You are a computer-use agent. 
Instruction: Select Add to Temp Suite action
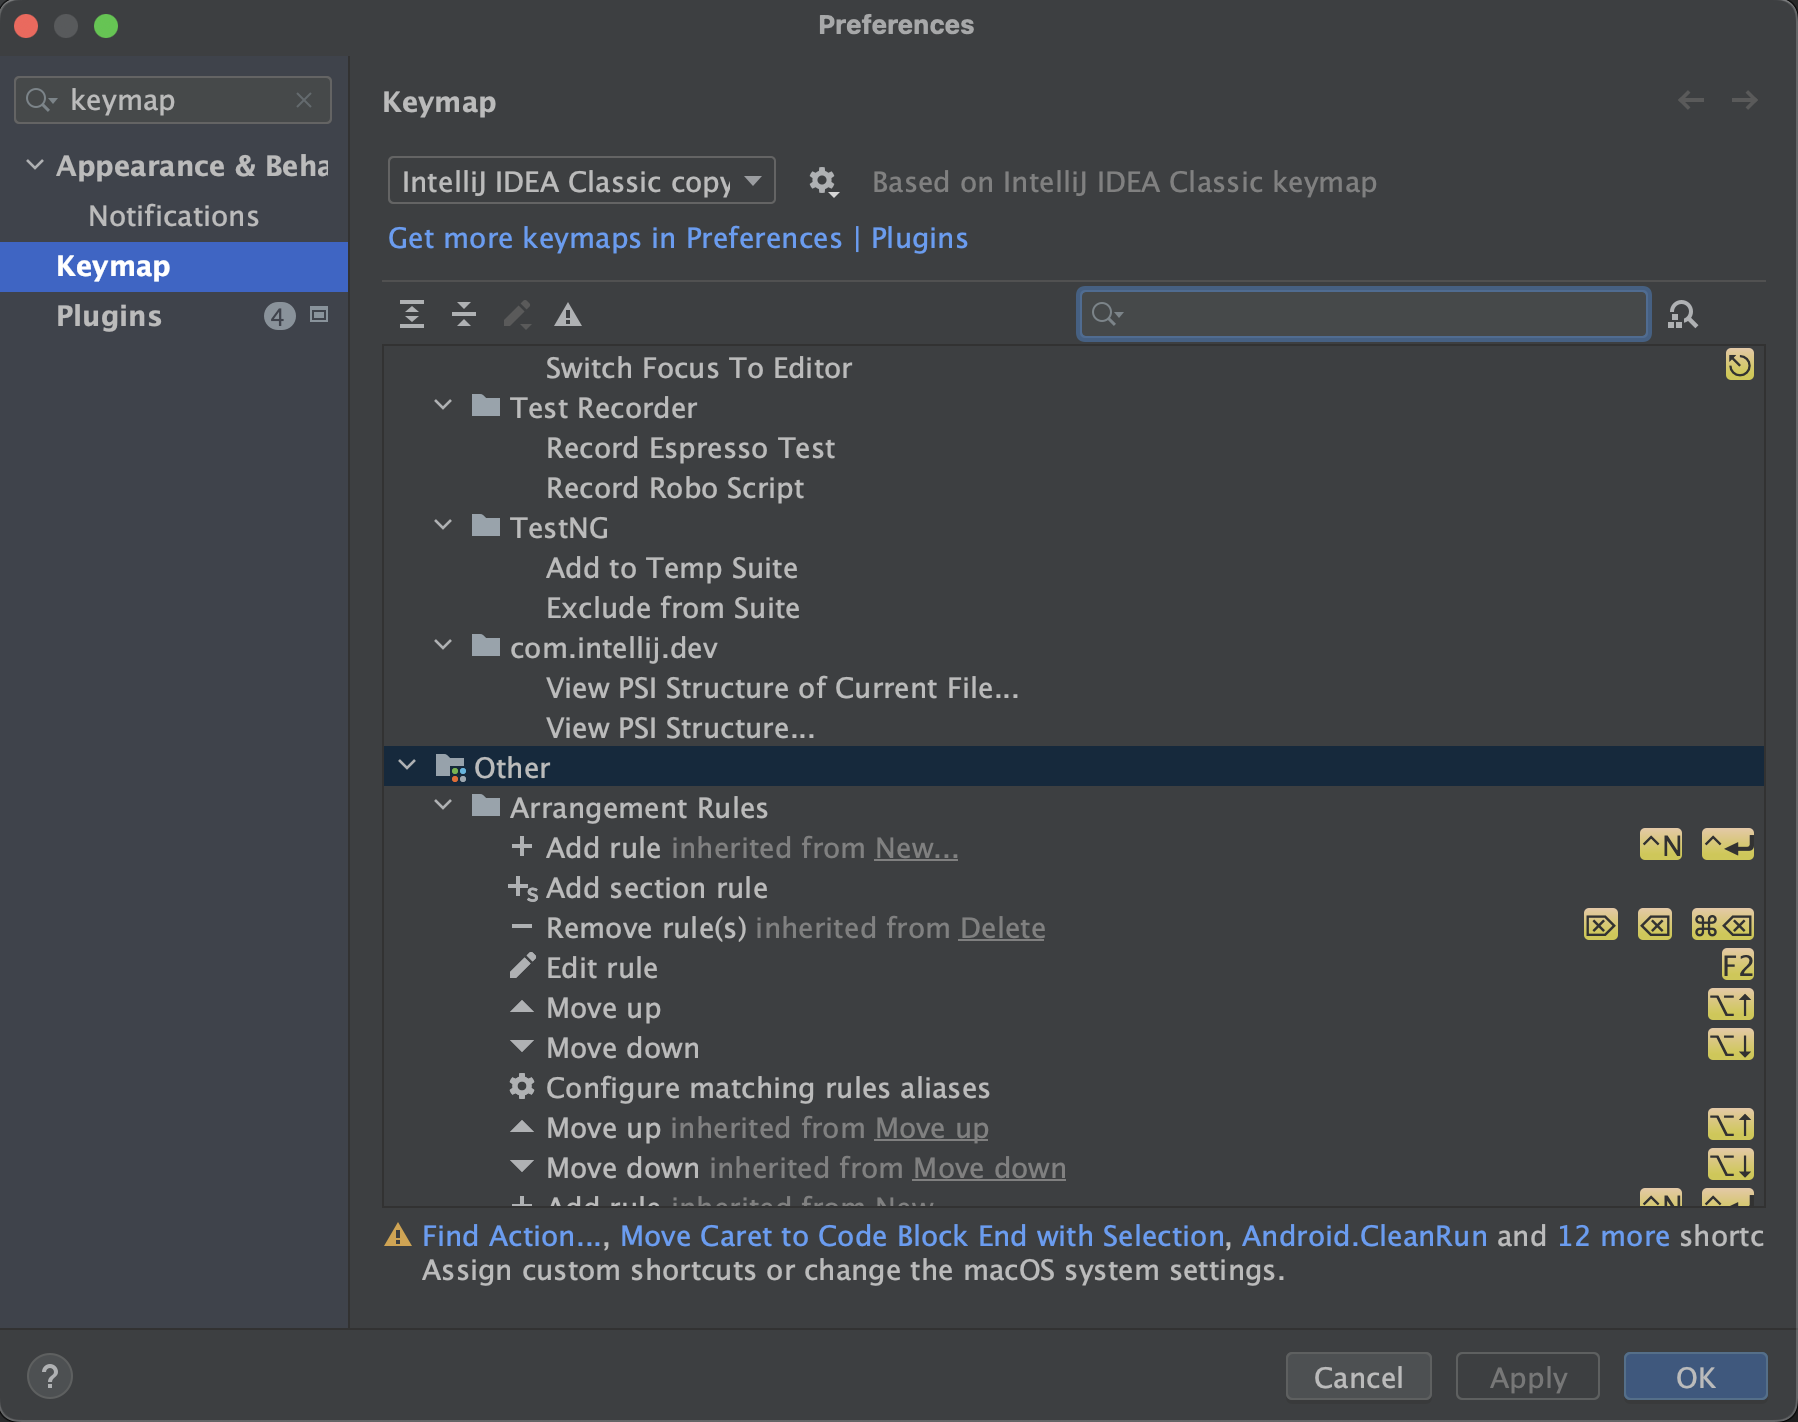coord(1073,567)
